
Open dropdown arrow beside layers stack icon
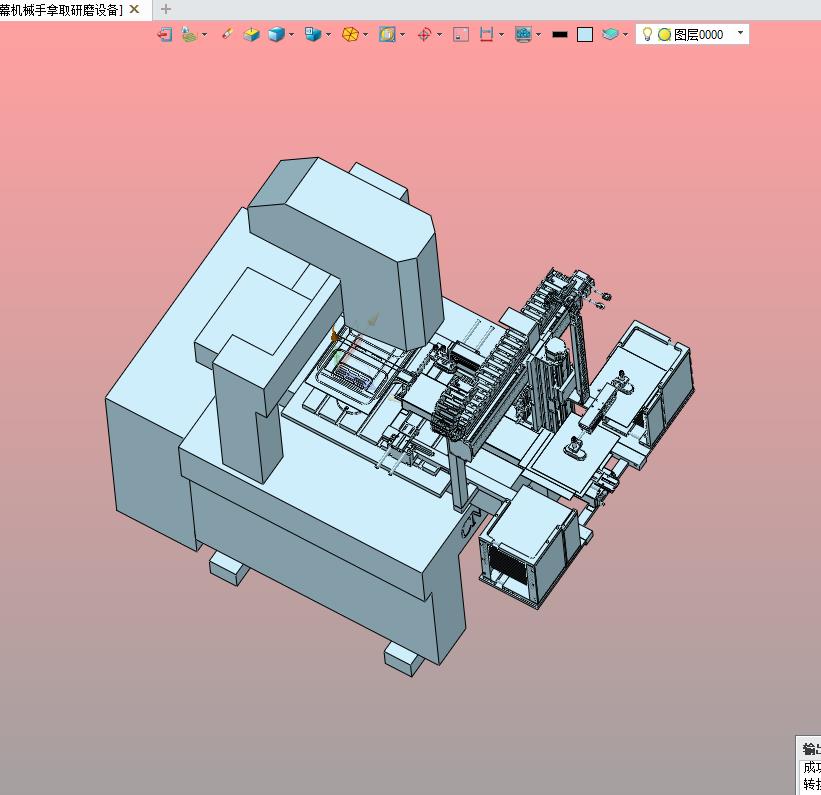[x=625, y=35]
